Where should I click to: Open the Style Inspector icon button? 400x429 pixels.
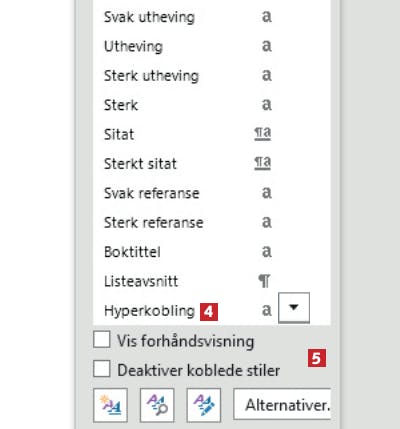pos(157,405)
